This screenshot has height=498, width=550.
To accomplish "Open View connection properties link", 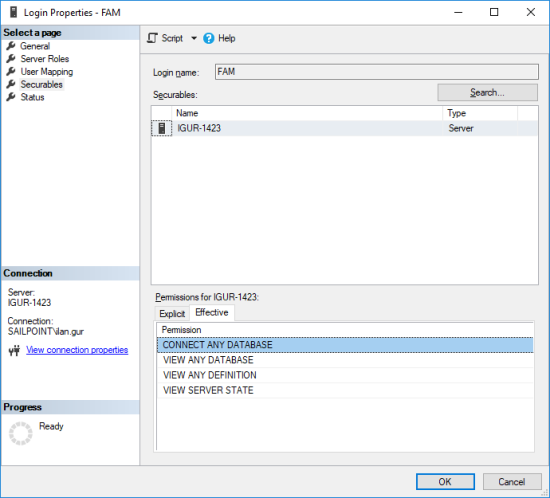I will click(77, 350).
